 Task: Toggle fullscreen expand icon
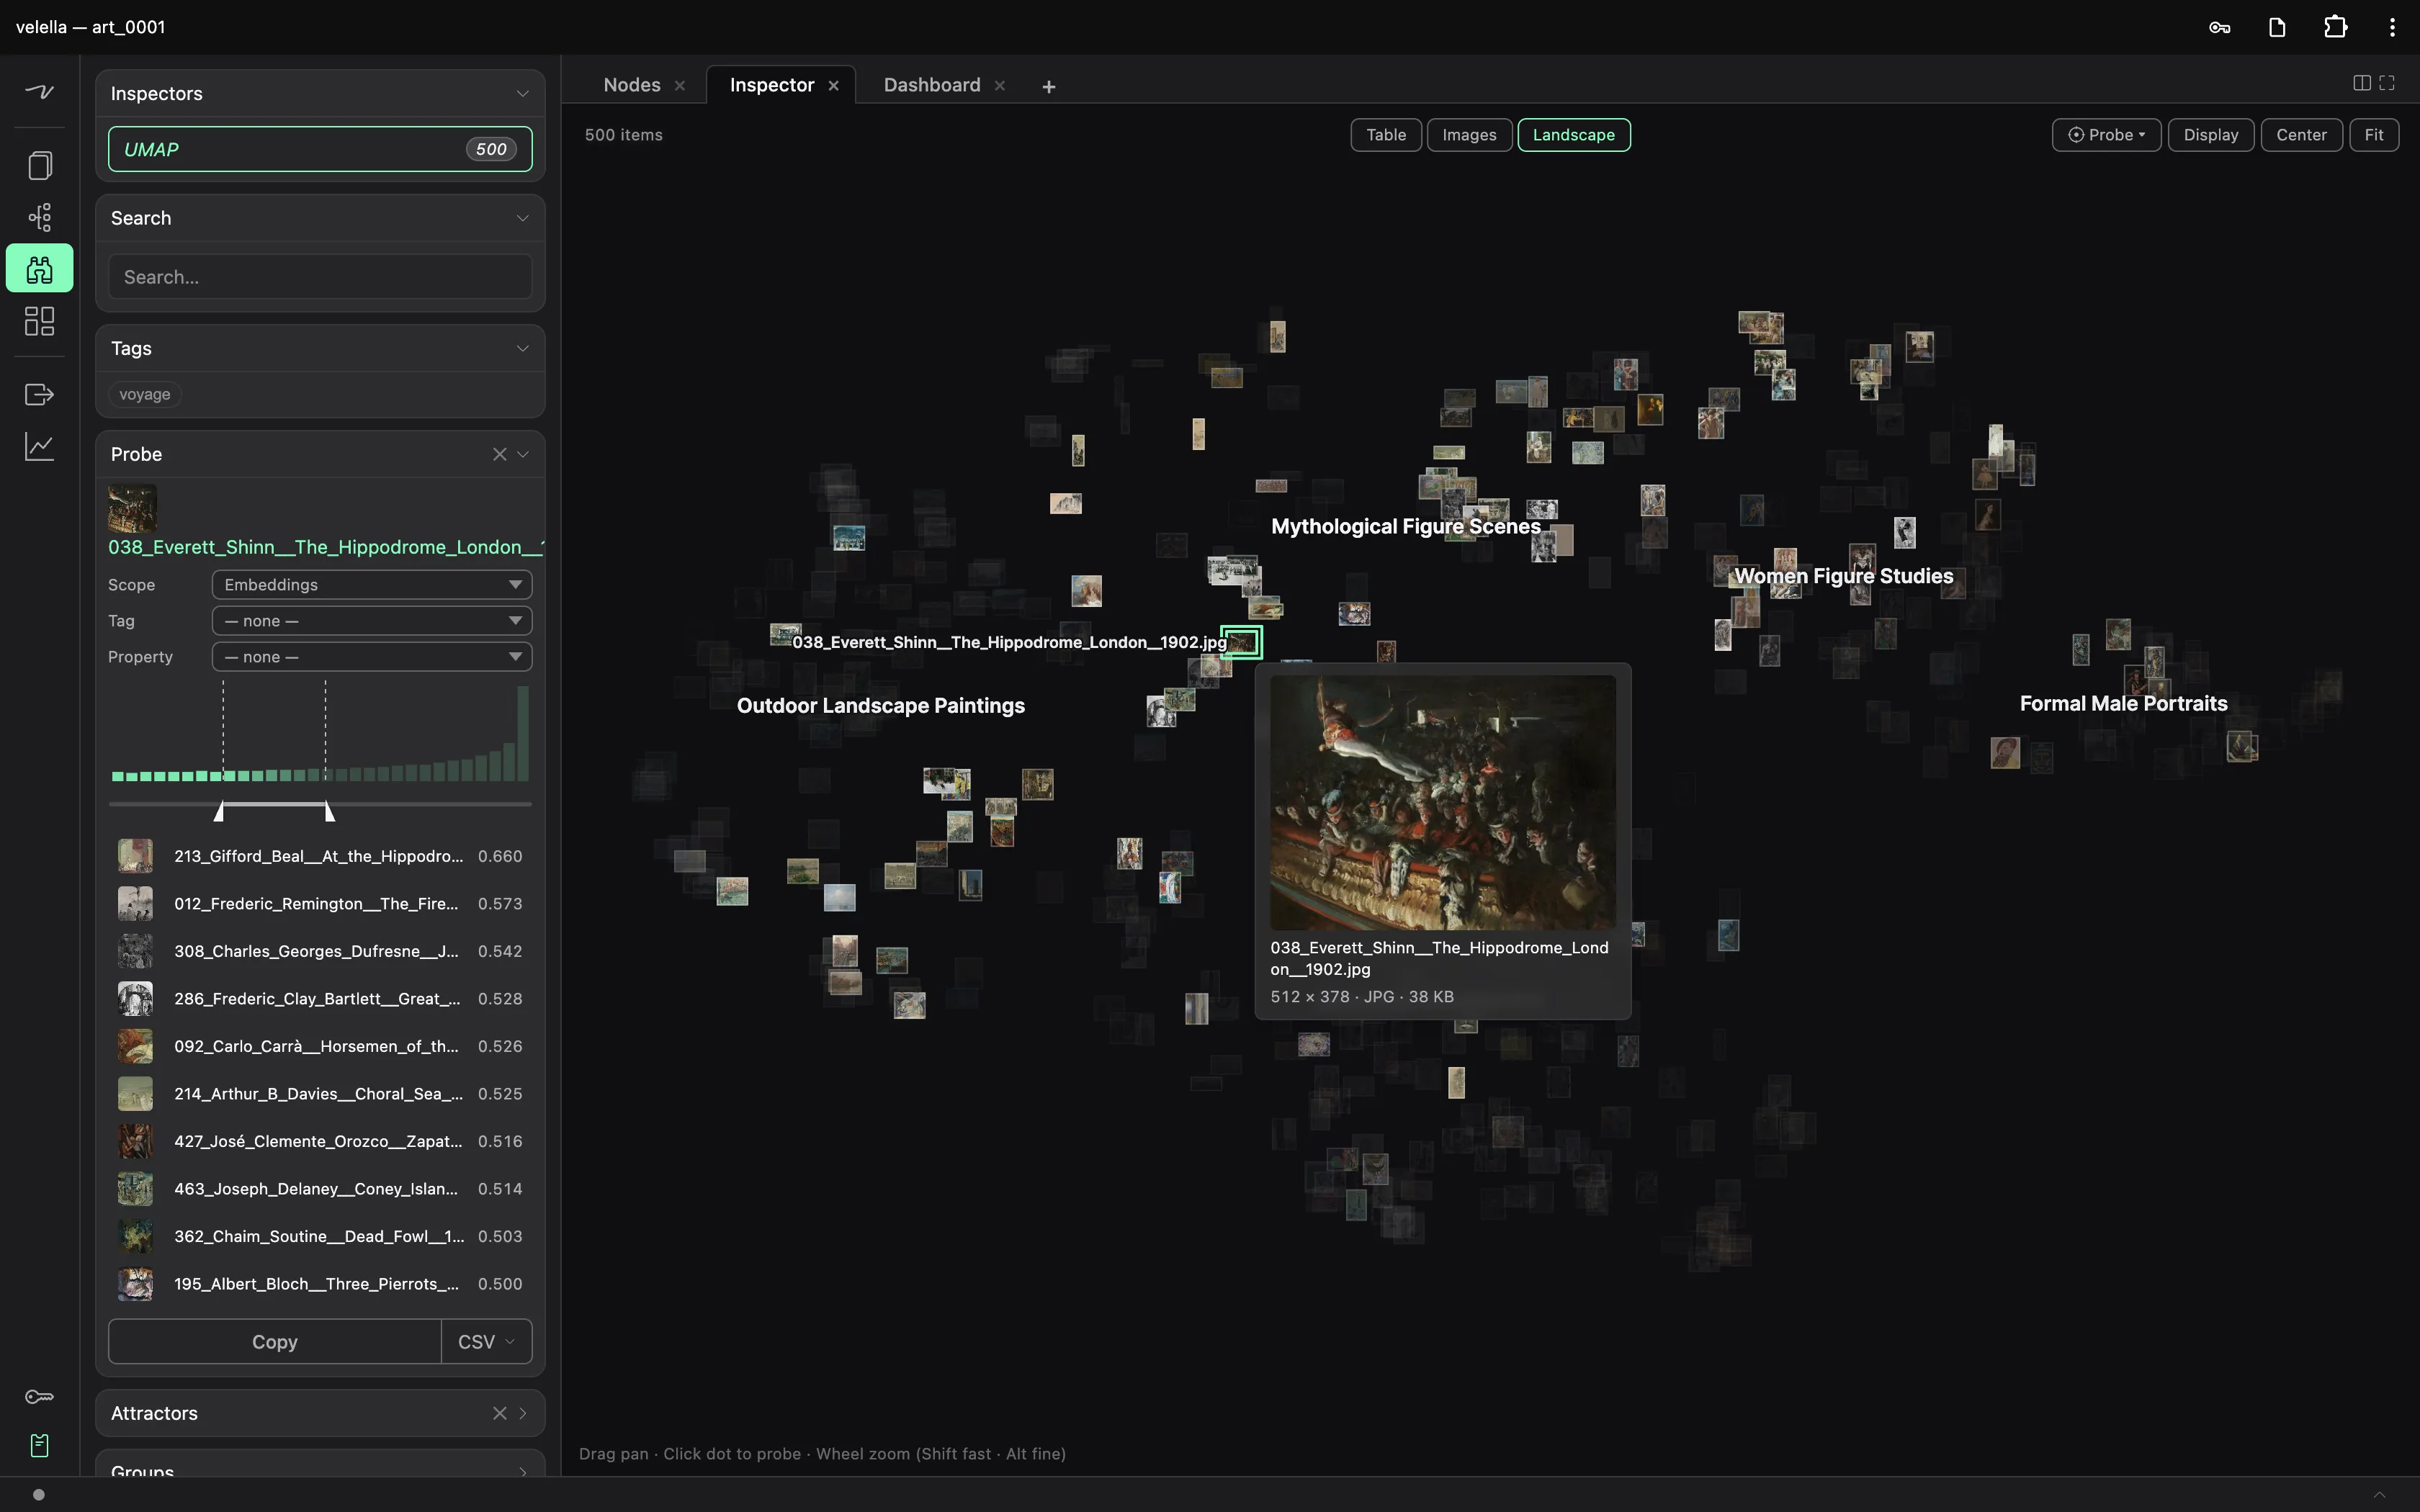[2387, 83]
